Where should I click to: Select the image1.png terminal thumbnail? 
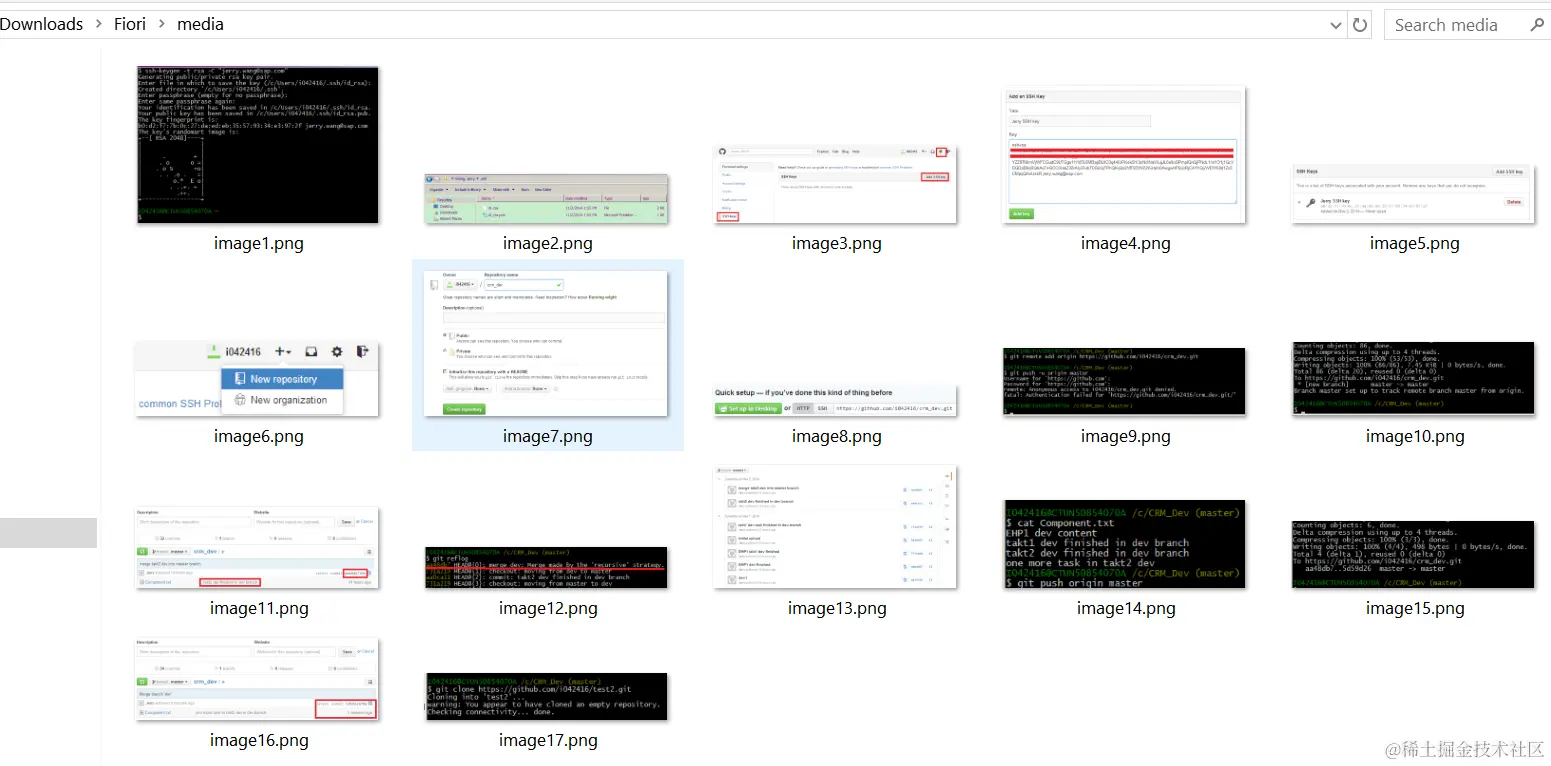(257, 145)
